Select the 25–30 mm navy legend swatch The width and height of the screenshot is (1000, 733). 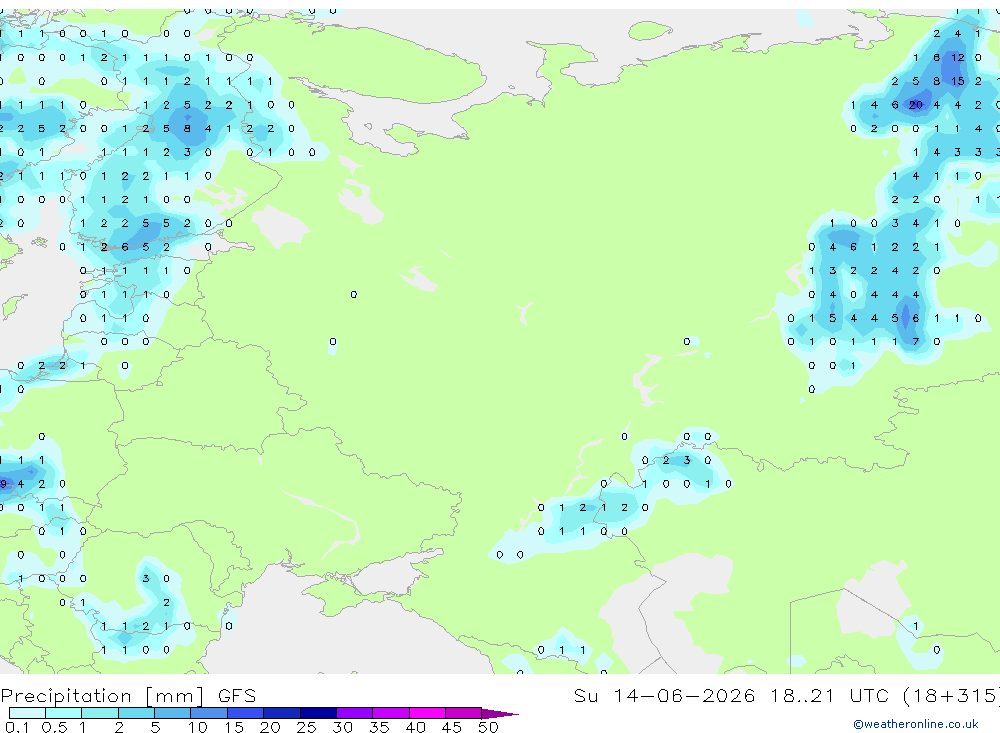pyautogui.click(x=318, y=713)
